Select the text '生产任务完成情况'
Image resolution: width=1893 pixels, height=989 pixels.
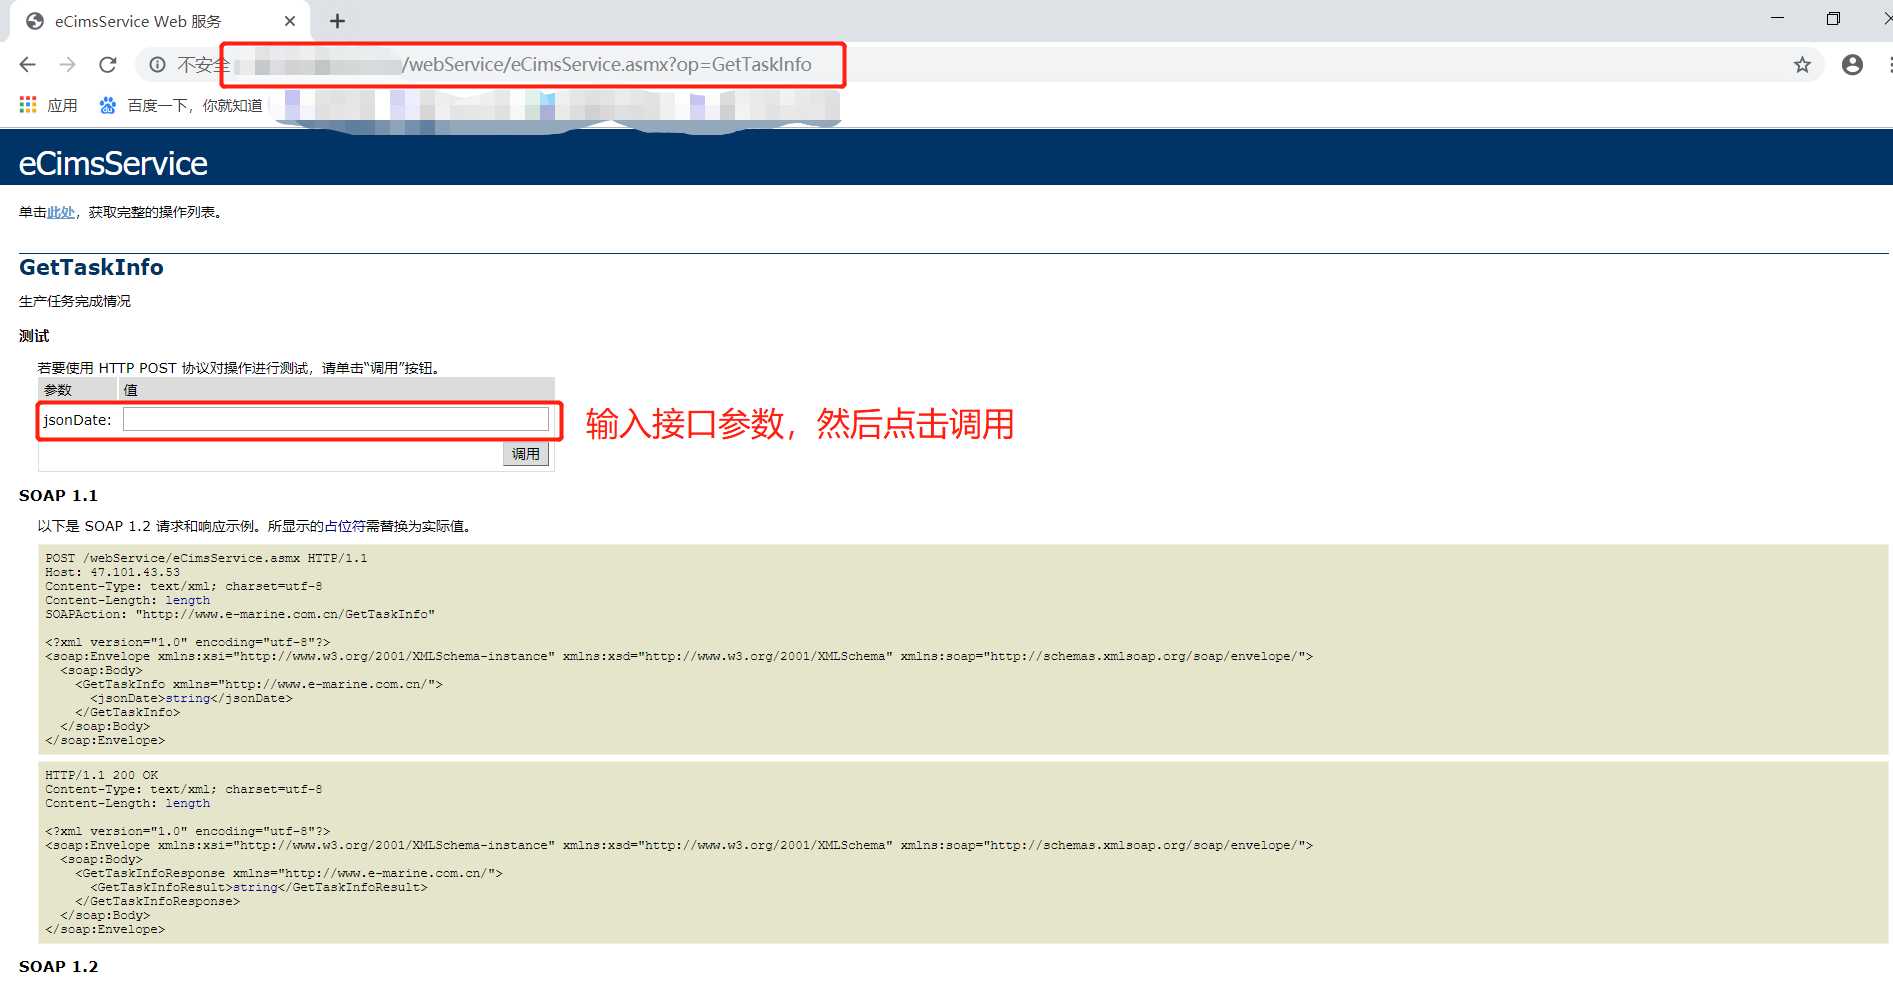75,301
